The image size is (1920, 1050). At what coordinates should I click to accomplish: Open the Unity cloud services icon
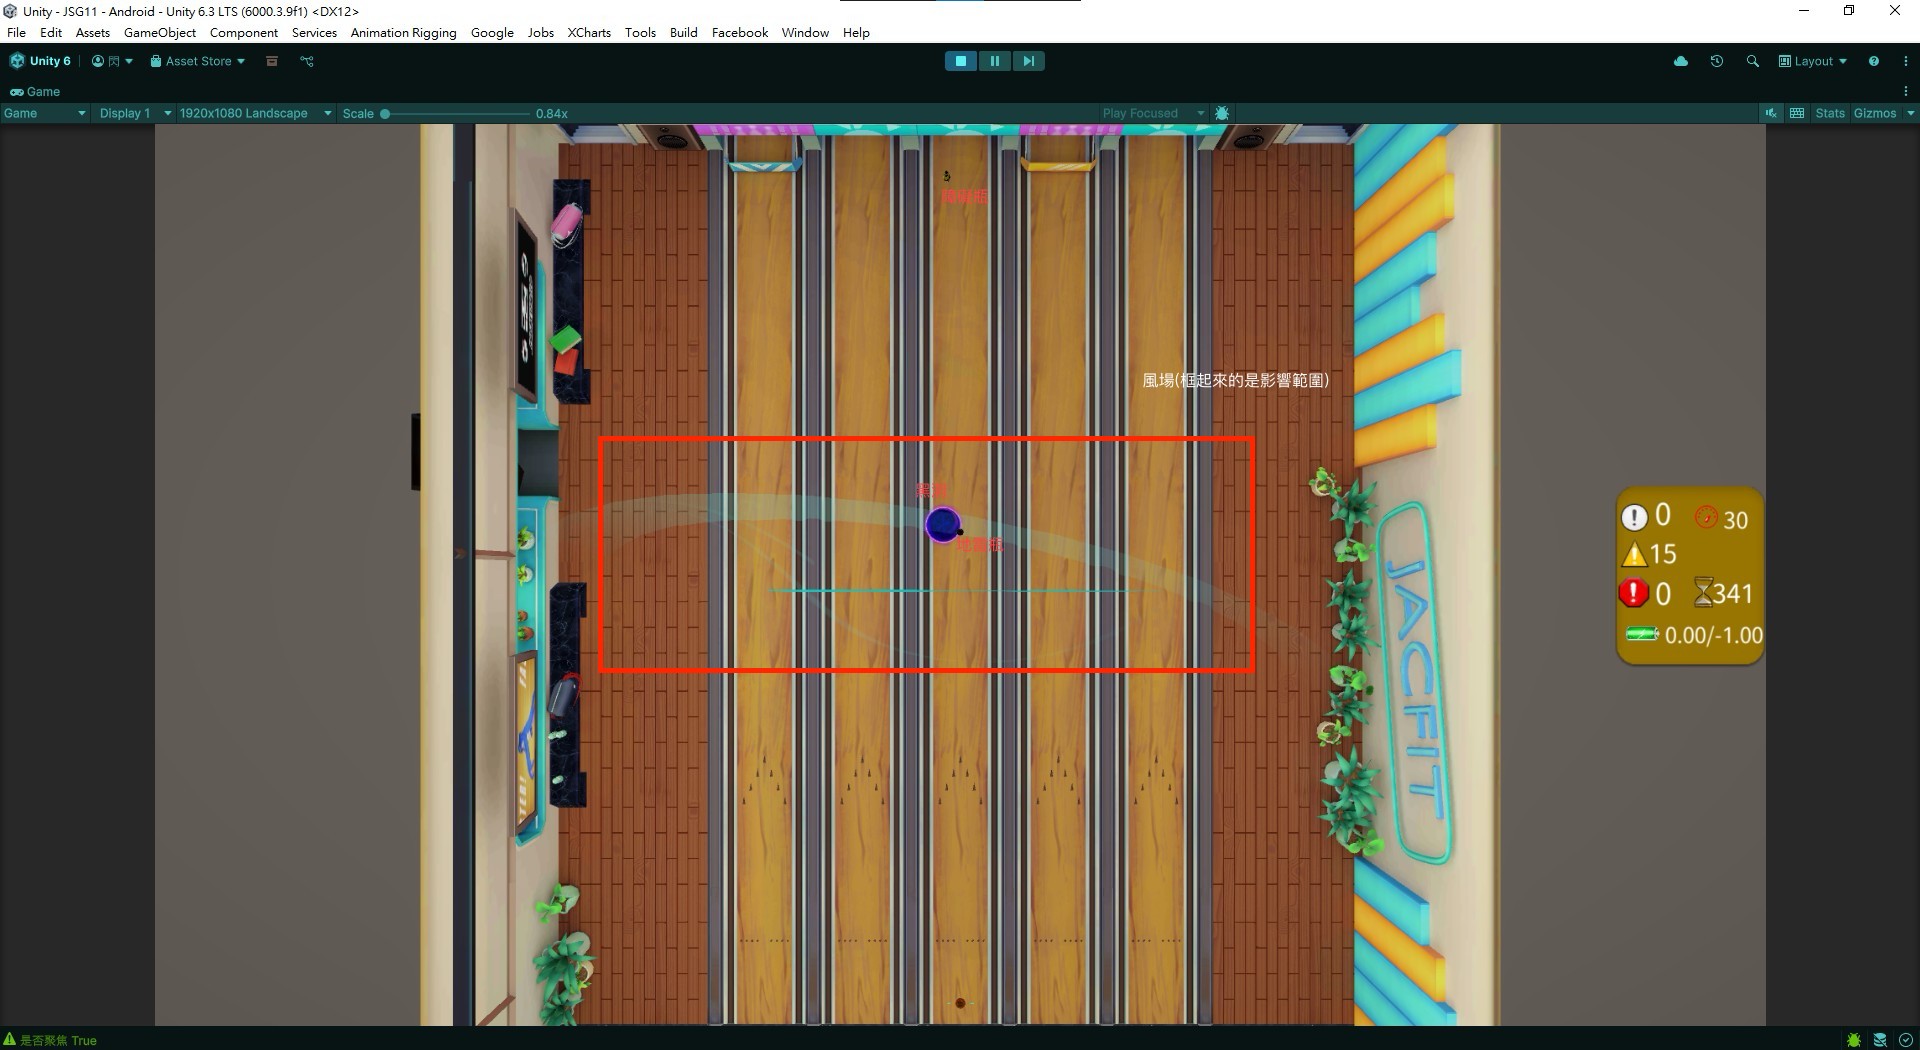pos(1681,61)
